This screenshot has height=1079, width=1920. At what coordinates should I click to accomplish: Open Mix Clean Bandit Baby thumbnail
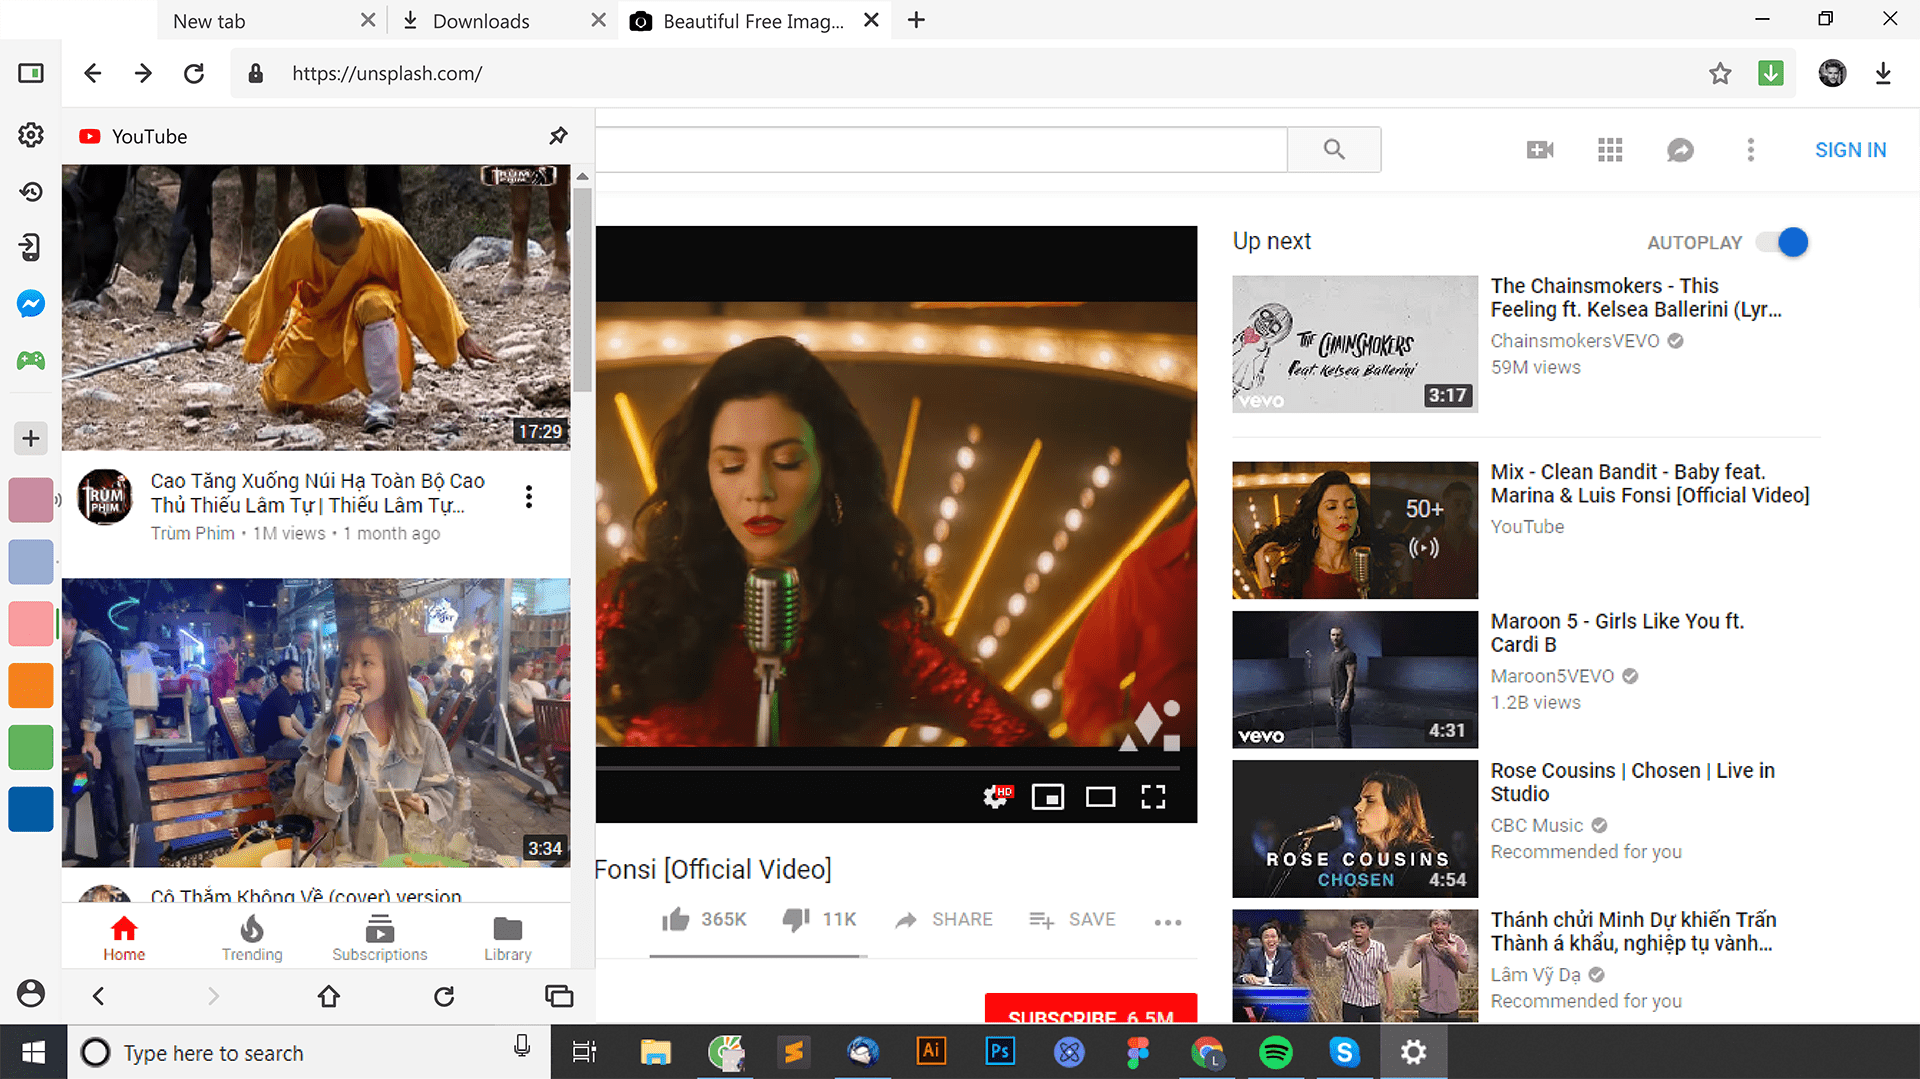click(x=1355, y=530)
